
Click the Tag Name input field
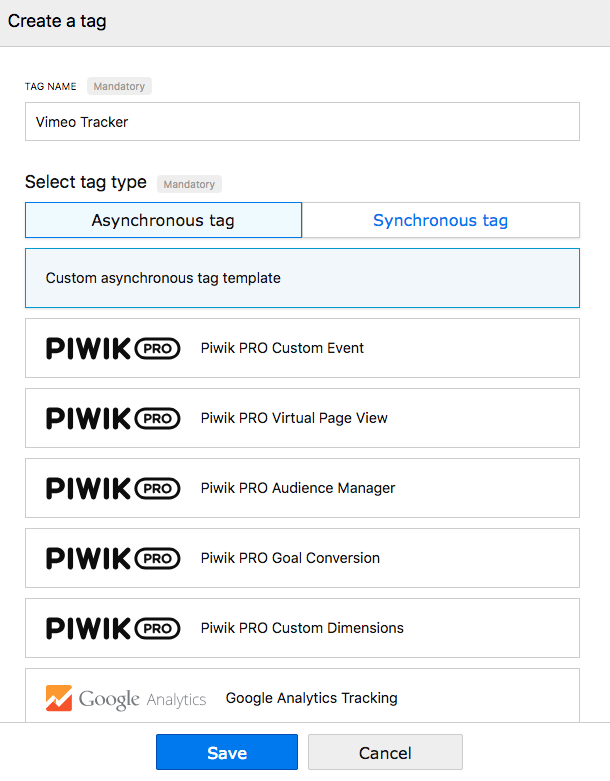302,122
